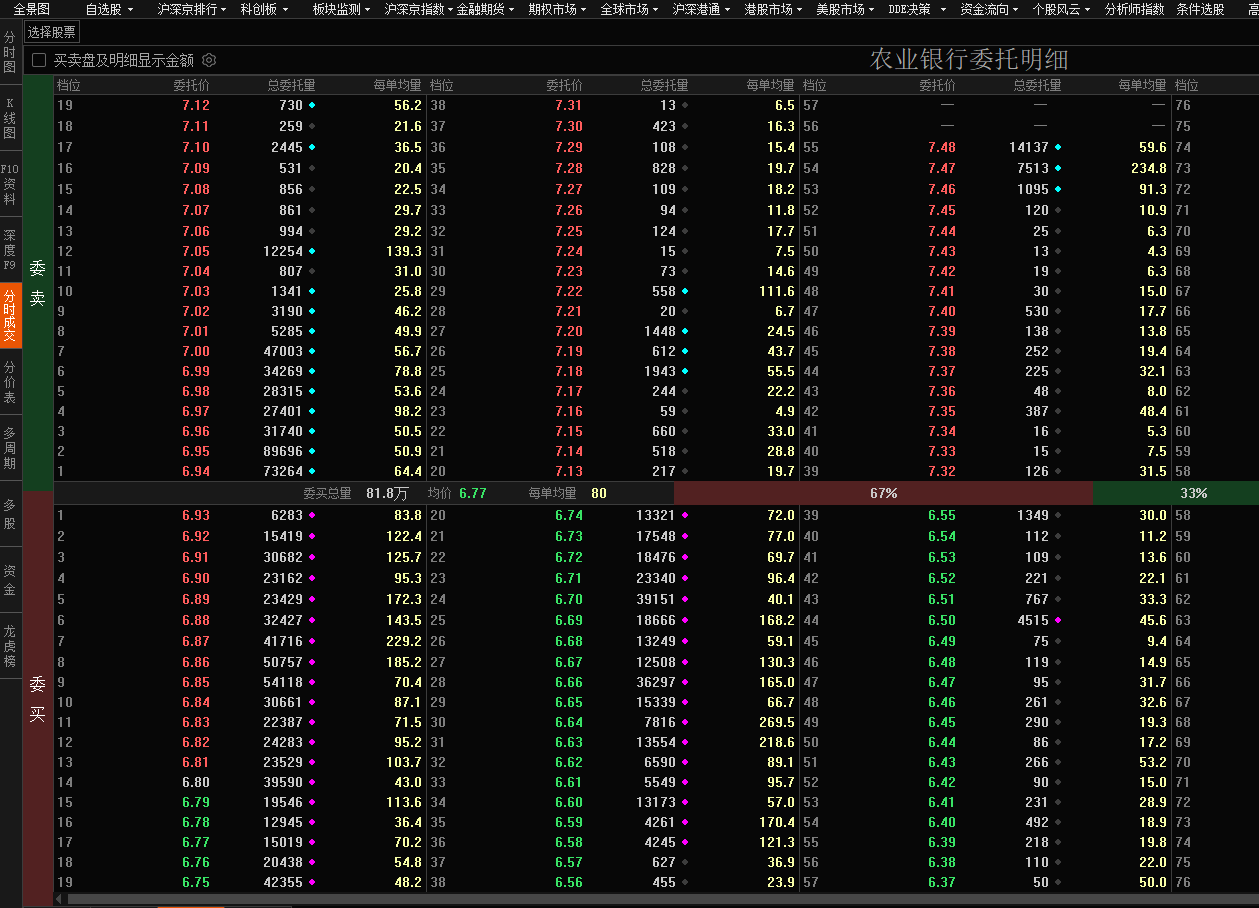Viewport: 1259px width, 908px height.
Task: Switch to the 分时图 sidebar tab
Action: click(10, 51)
